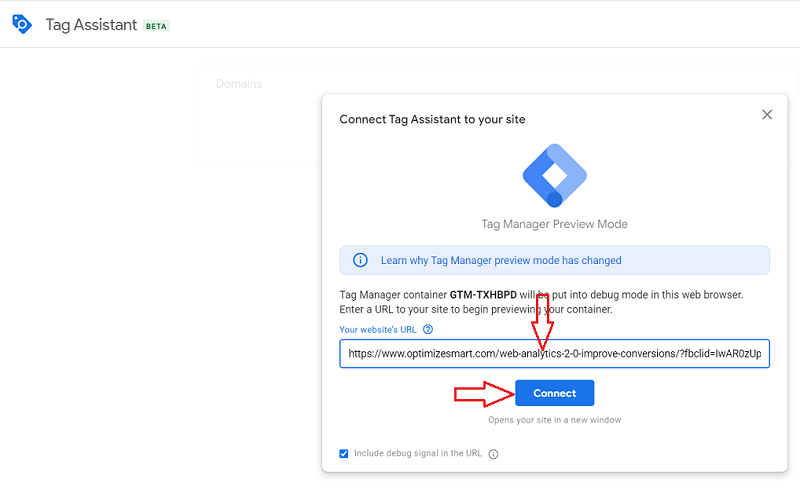Click help icon next to Your website's URL

tap(428, 330)
